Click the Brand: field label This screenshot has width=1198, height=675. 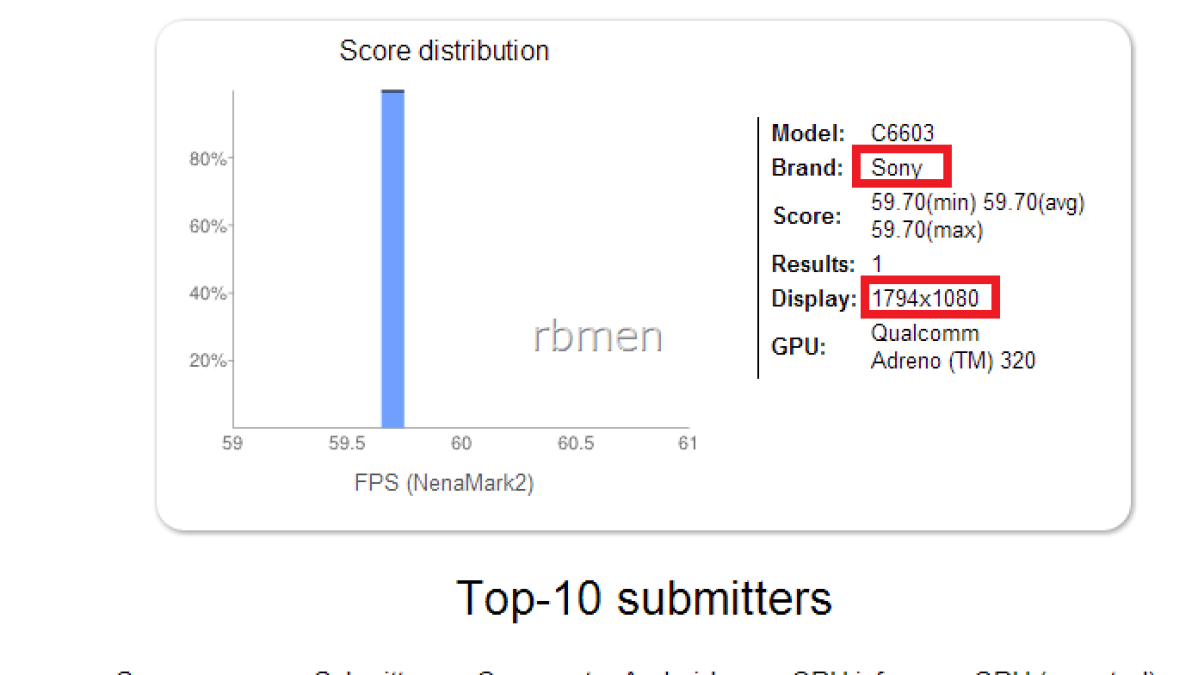pyautogui.click(x=807, y=168)
